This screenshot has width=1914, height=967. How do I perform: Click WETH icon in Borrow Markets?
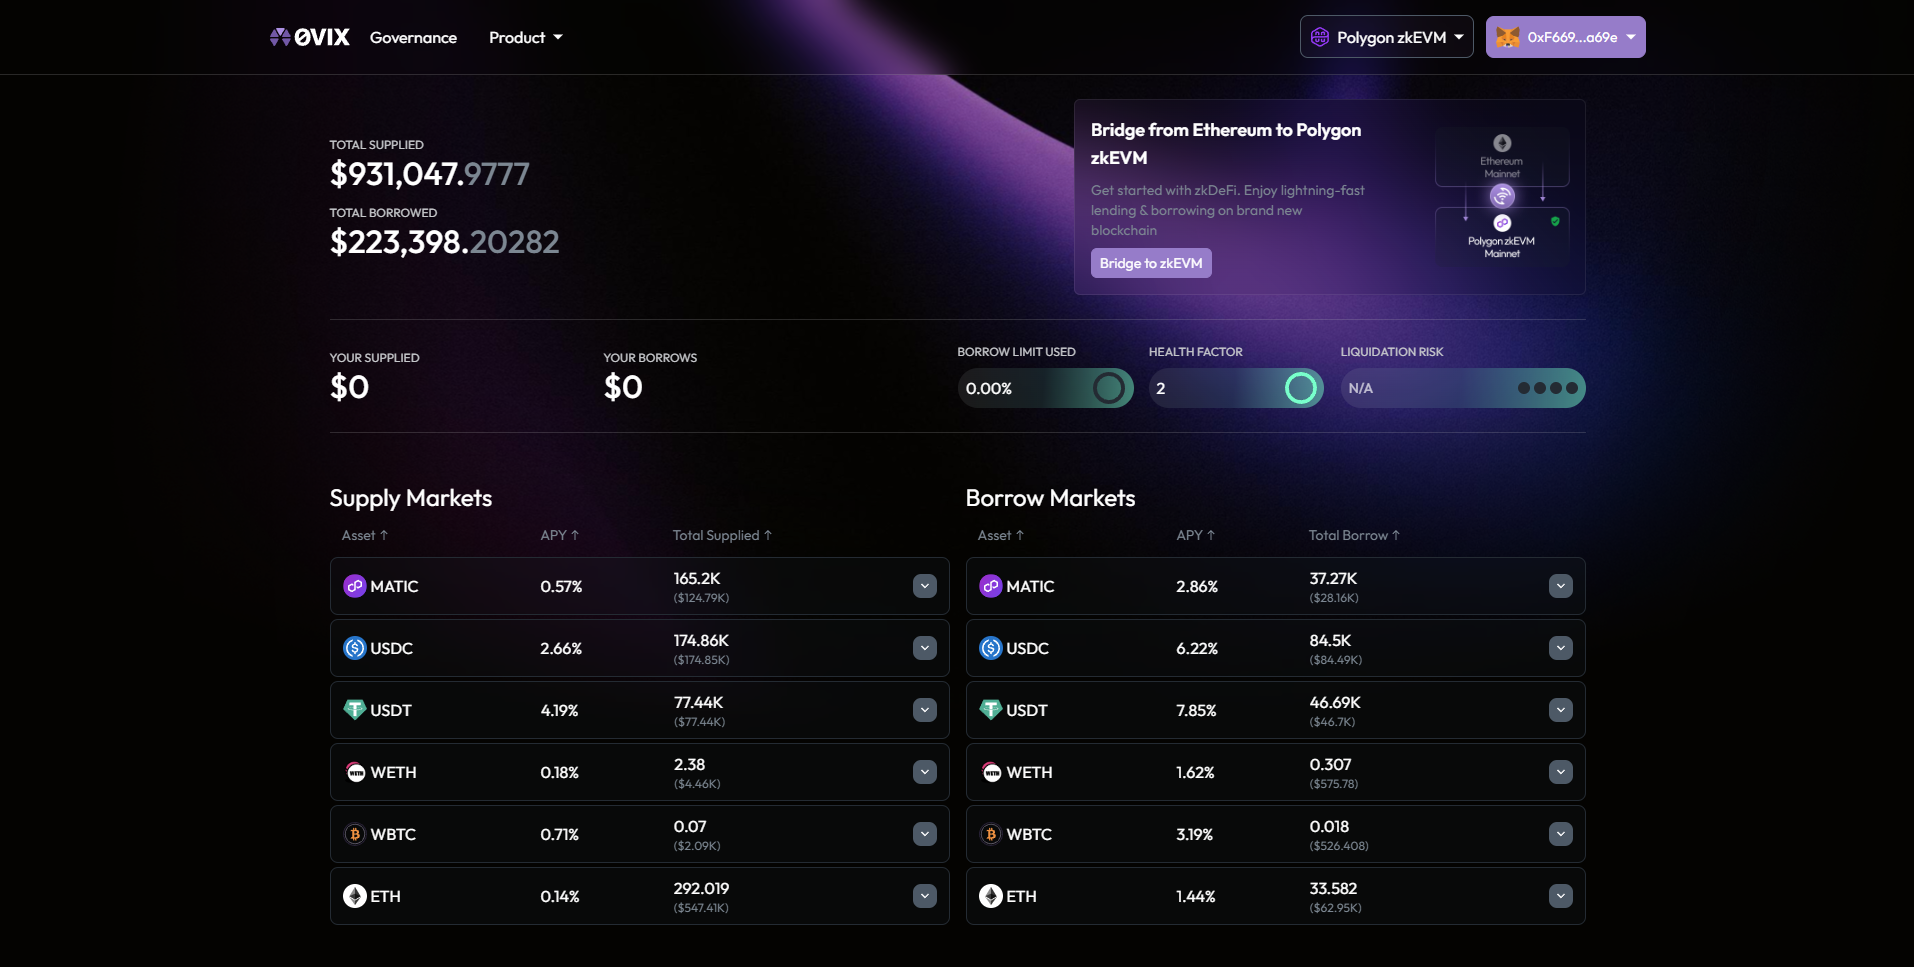click(x=991, y=772)
